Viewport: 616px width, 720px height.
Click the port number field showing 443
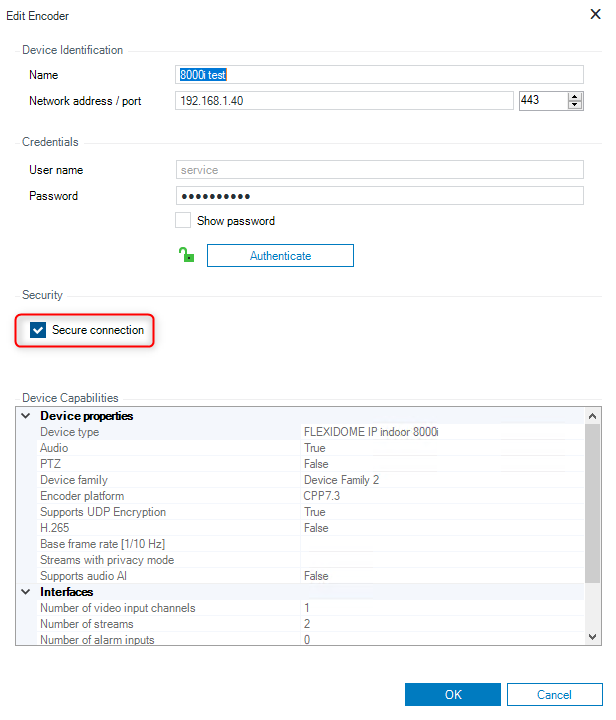click(x=541, y=101)
